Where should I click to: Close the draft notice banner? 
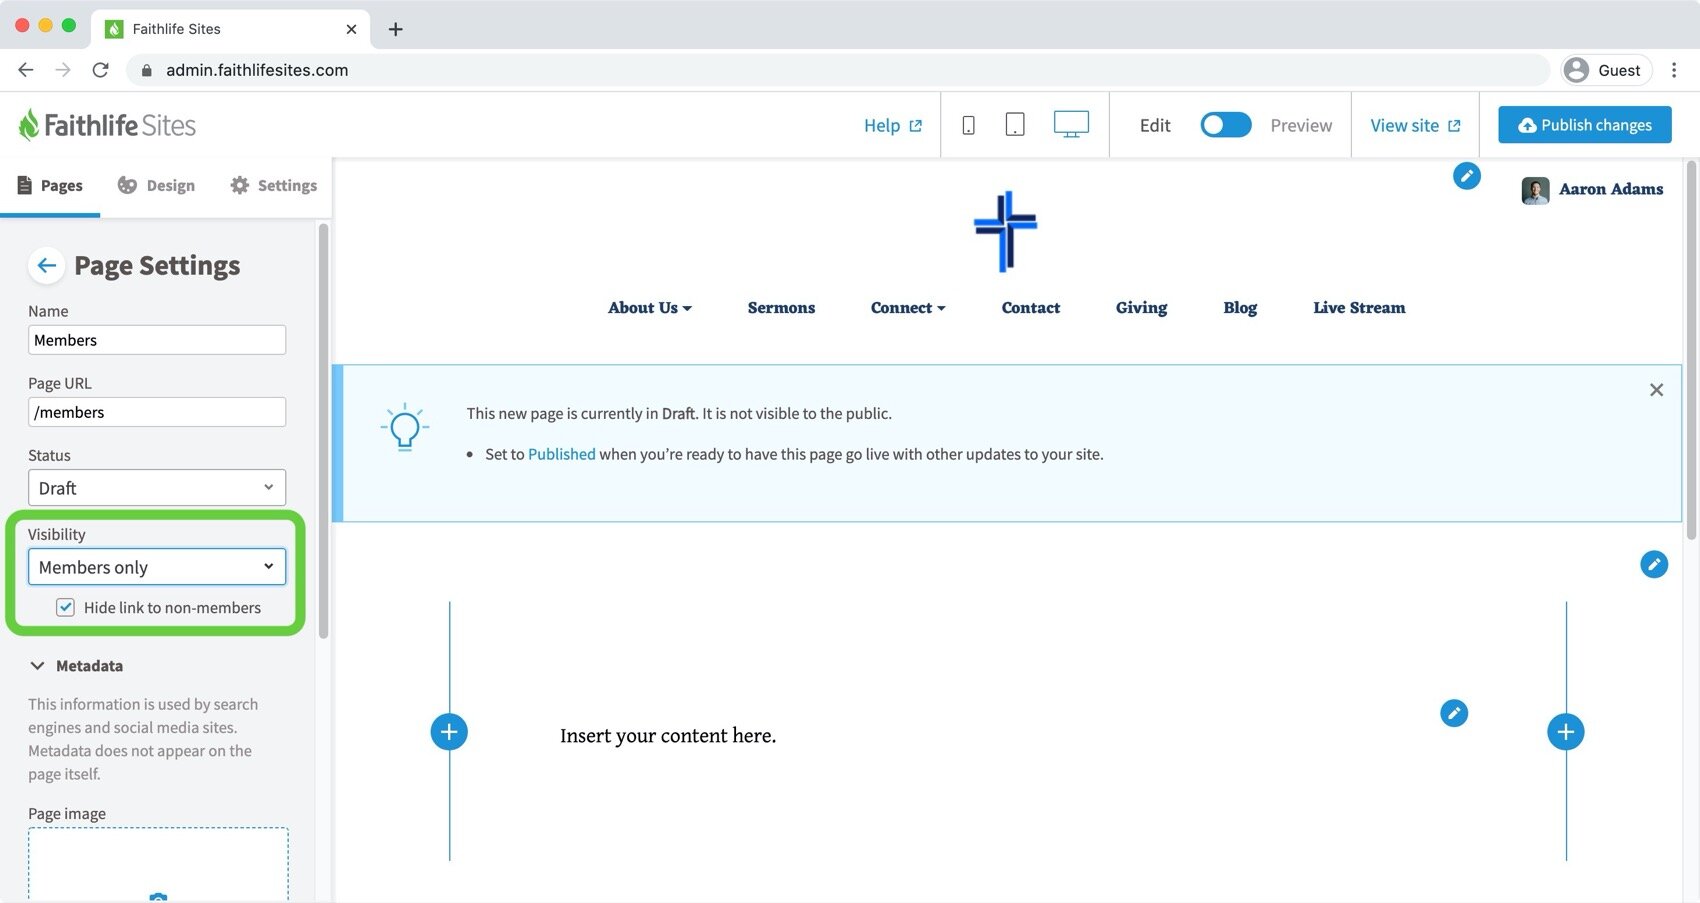[x=1656, y=390]
